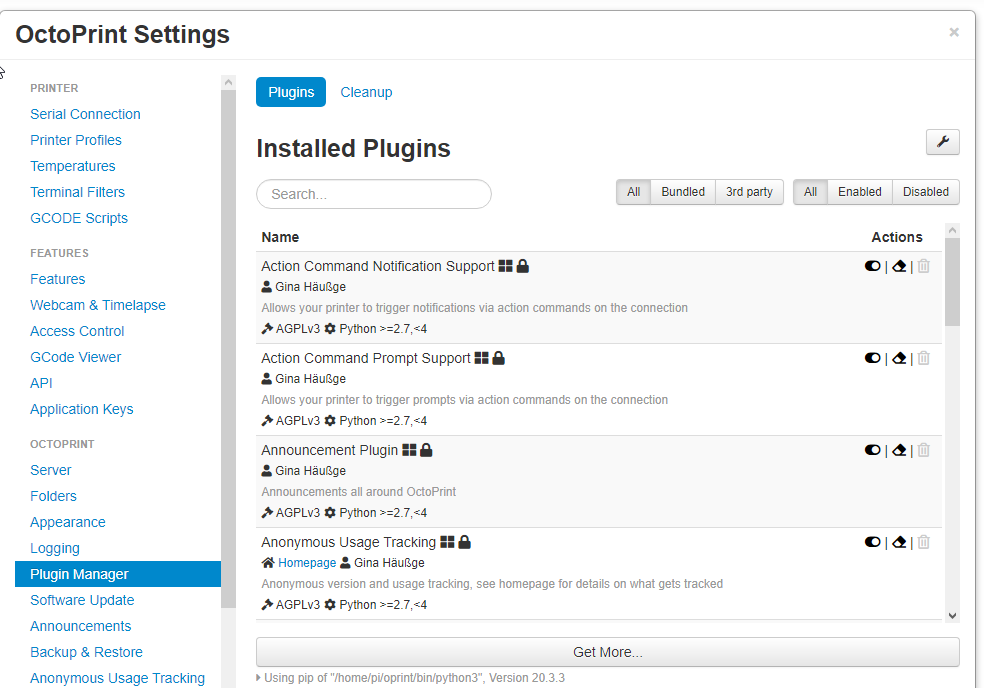Open plugin manager wrench settings

[942, 142]
